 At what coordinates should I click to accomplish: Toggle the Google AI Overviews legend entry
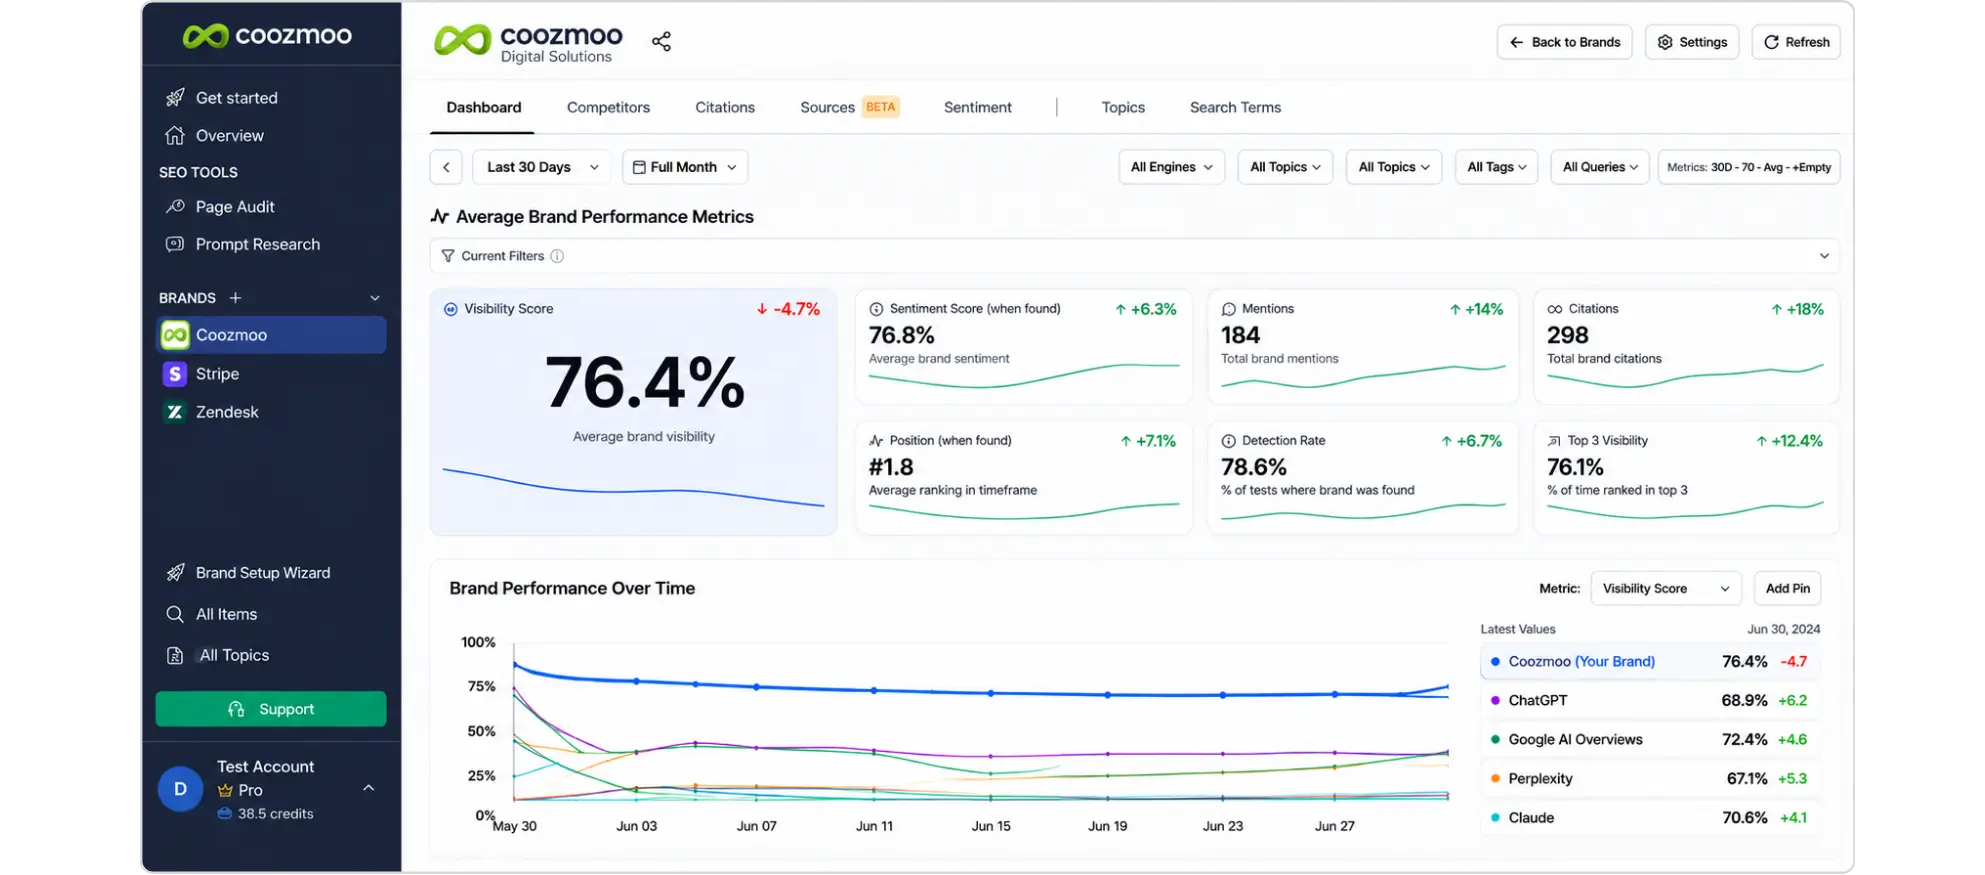[x=1649, y=739]
